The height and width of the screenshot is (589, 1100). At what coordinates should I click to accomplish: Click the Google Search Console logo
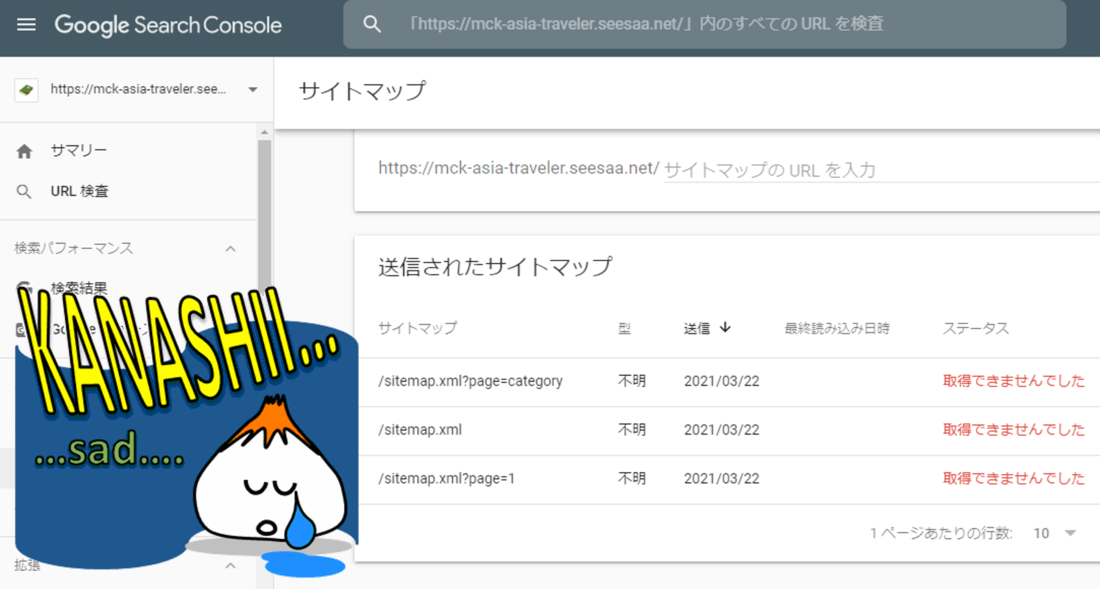coord(168,25)
